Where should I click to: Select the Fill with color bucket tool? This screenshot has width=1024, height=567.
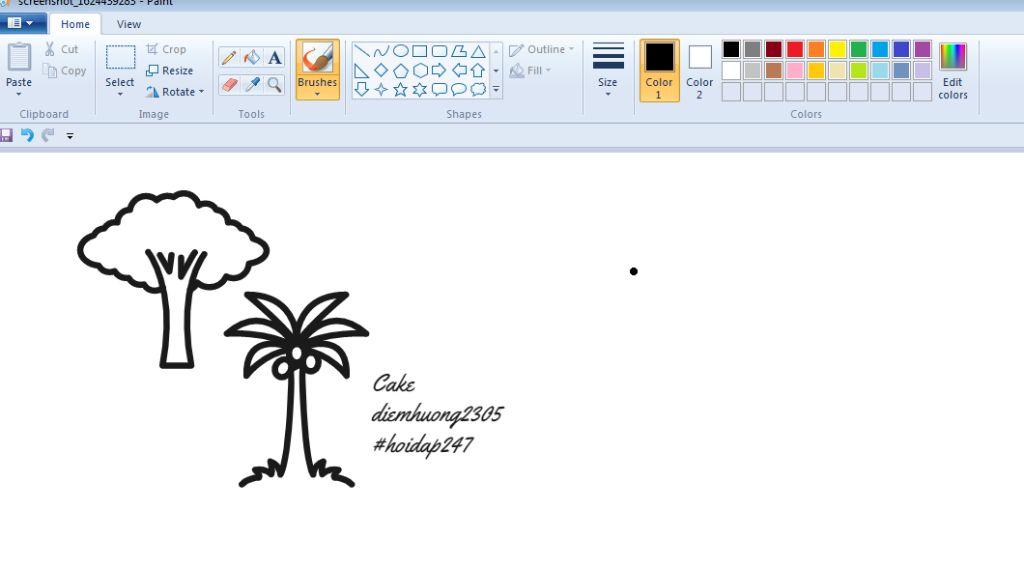pos(251,57)
